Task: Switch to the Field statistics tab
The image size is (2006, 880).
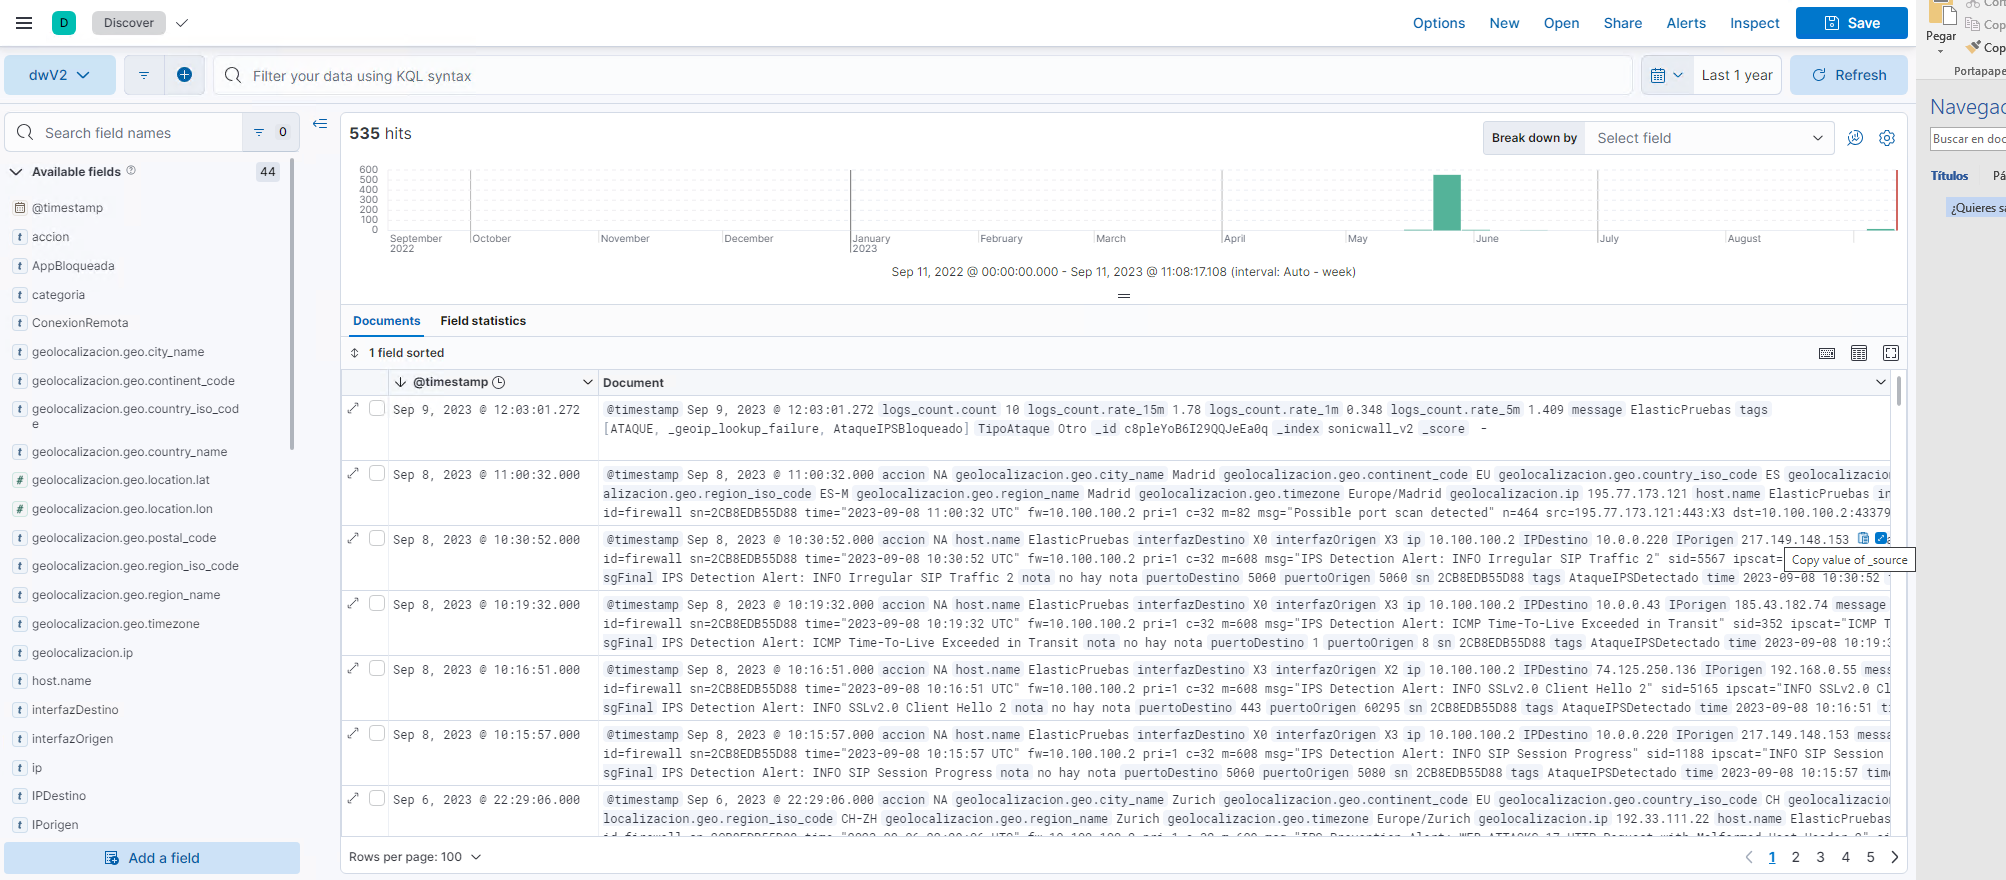Action: pos(483,321)
